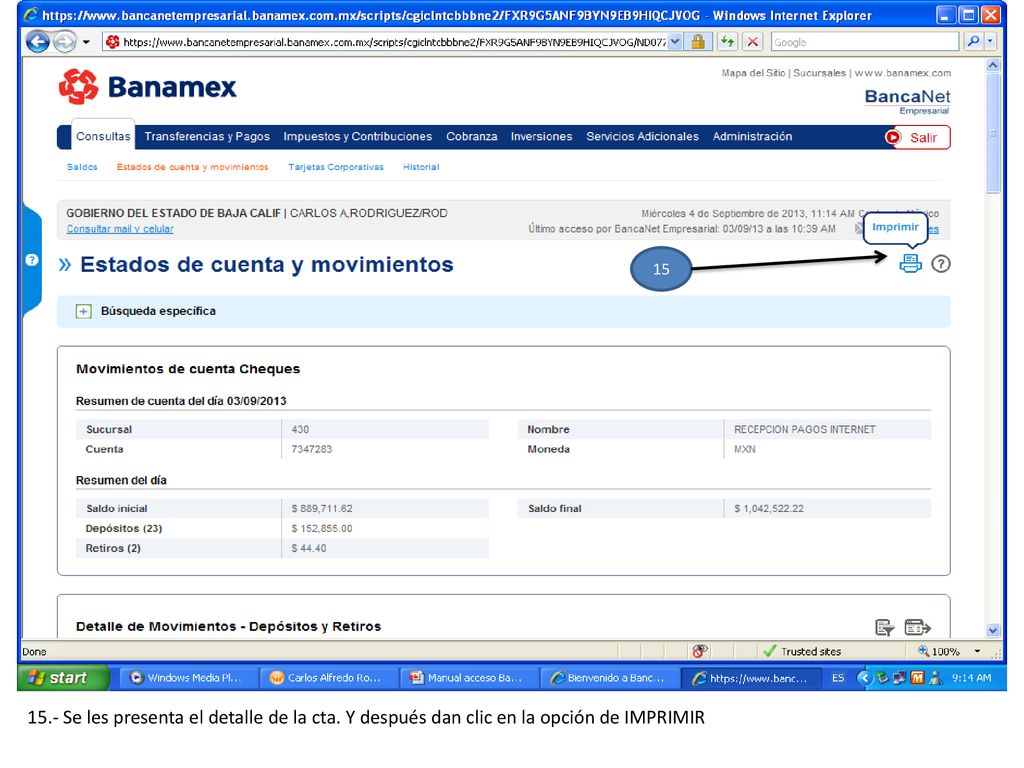Click the tray expand arrow icon
The height and width of the screenshot is (768, 1024).
864,678
